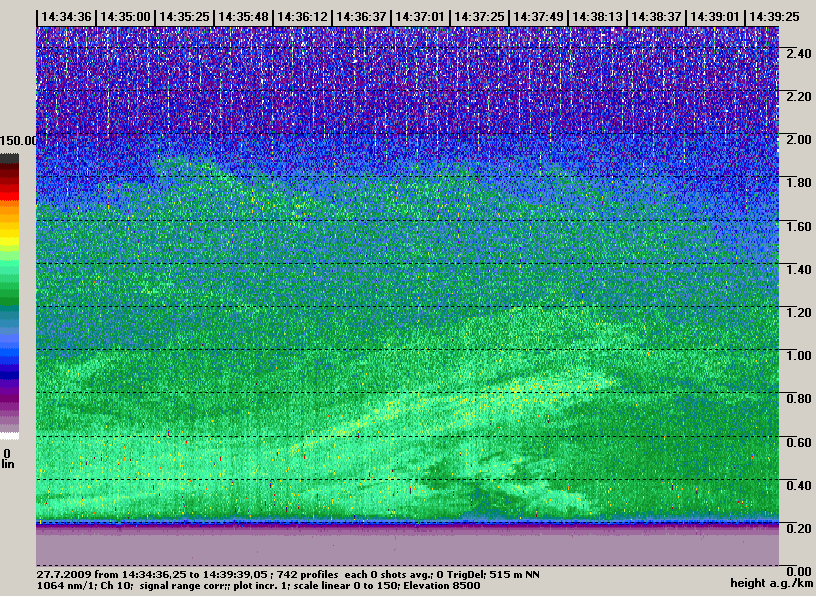Click the 0 color scale minimum value

click(x=7, y=454)
